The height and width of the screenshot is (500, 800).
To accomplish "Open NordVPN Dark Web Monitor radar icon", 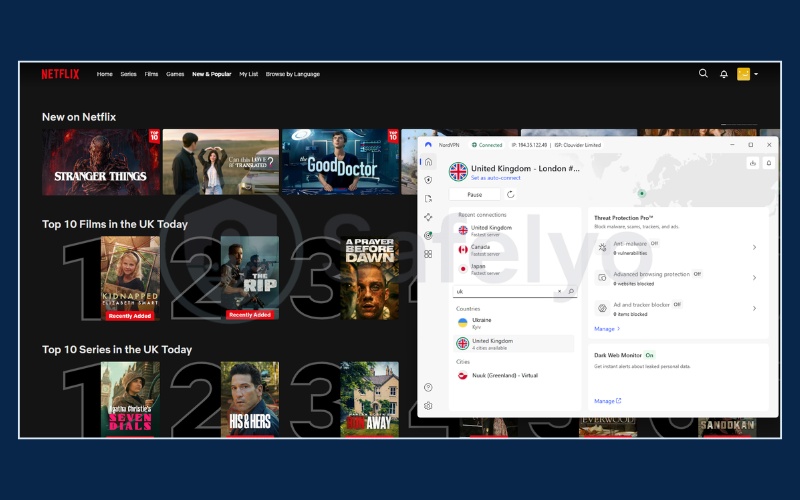I will tap(428, 235).
